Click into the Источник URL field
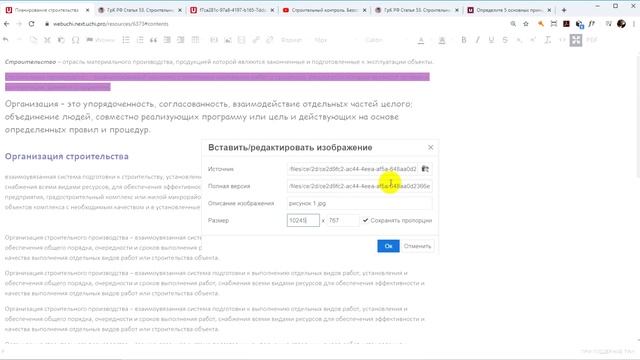Viewport: 640px width, 360px height. (x=352, y=169)
